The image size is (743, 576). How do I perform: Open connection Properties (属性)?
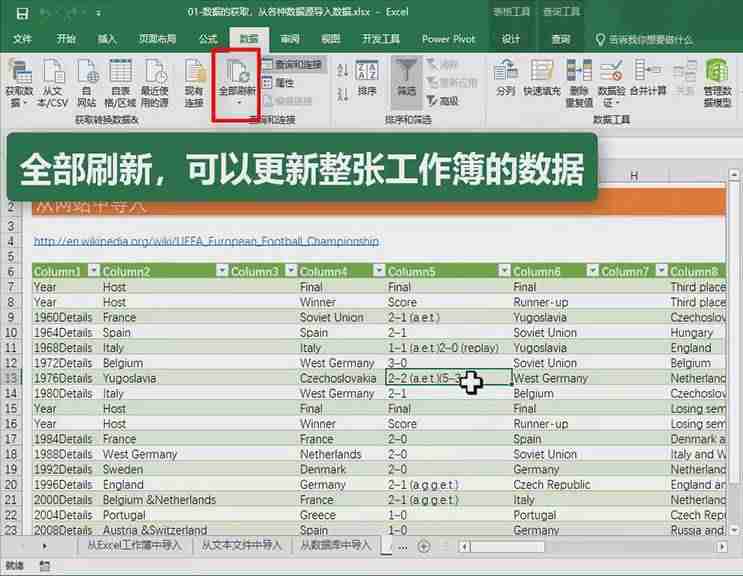(279, 83)
